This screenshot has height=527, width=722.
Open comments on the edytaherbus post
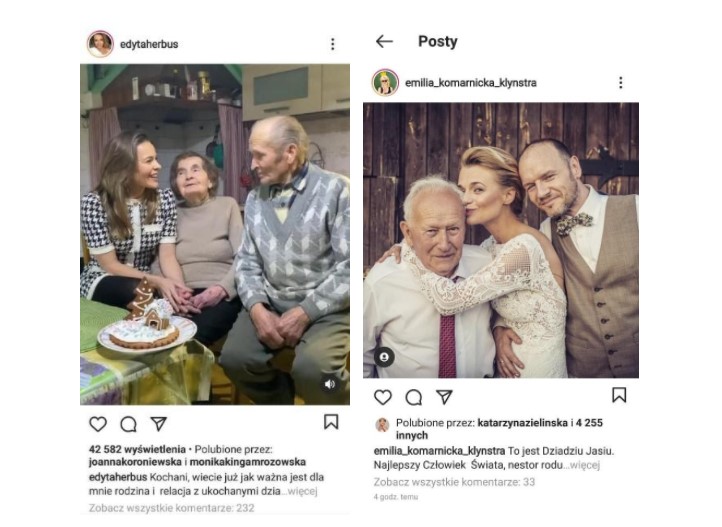click(x=128, y=423)
